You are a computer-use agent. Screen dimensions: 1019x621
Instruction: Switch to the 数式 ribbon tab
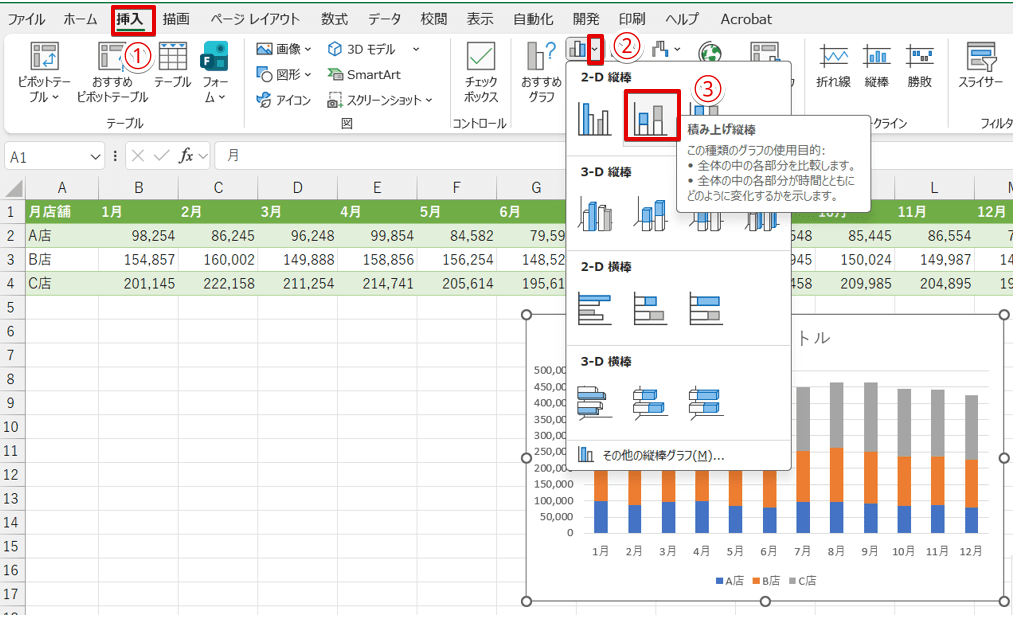(334, 19)
